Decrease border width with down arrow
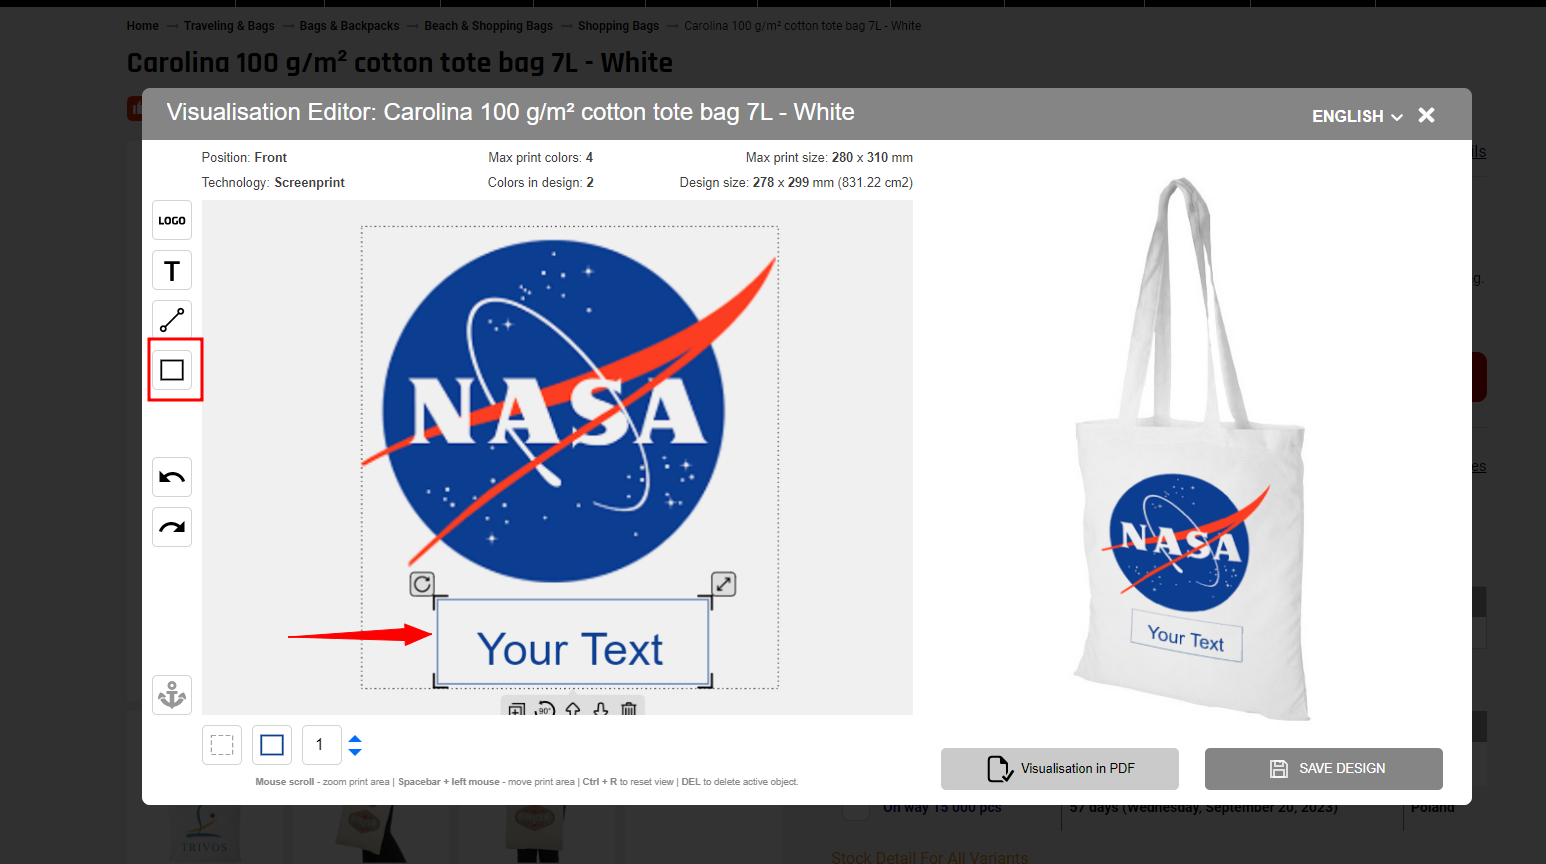 coord(355,751)
